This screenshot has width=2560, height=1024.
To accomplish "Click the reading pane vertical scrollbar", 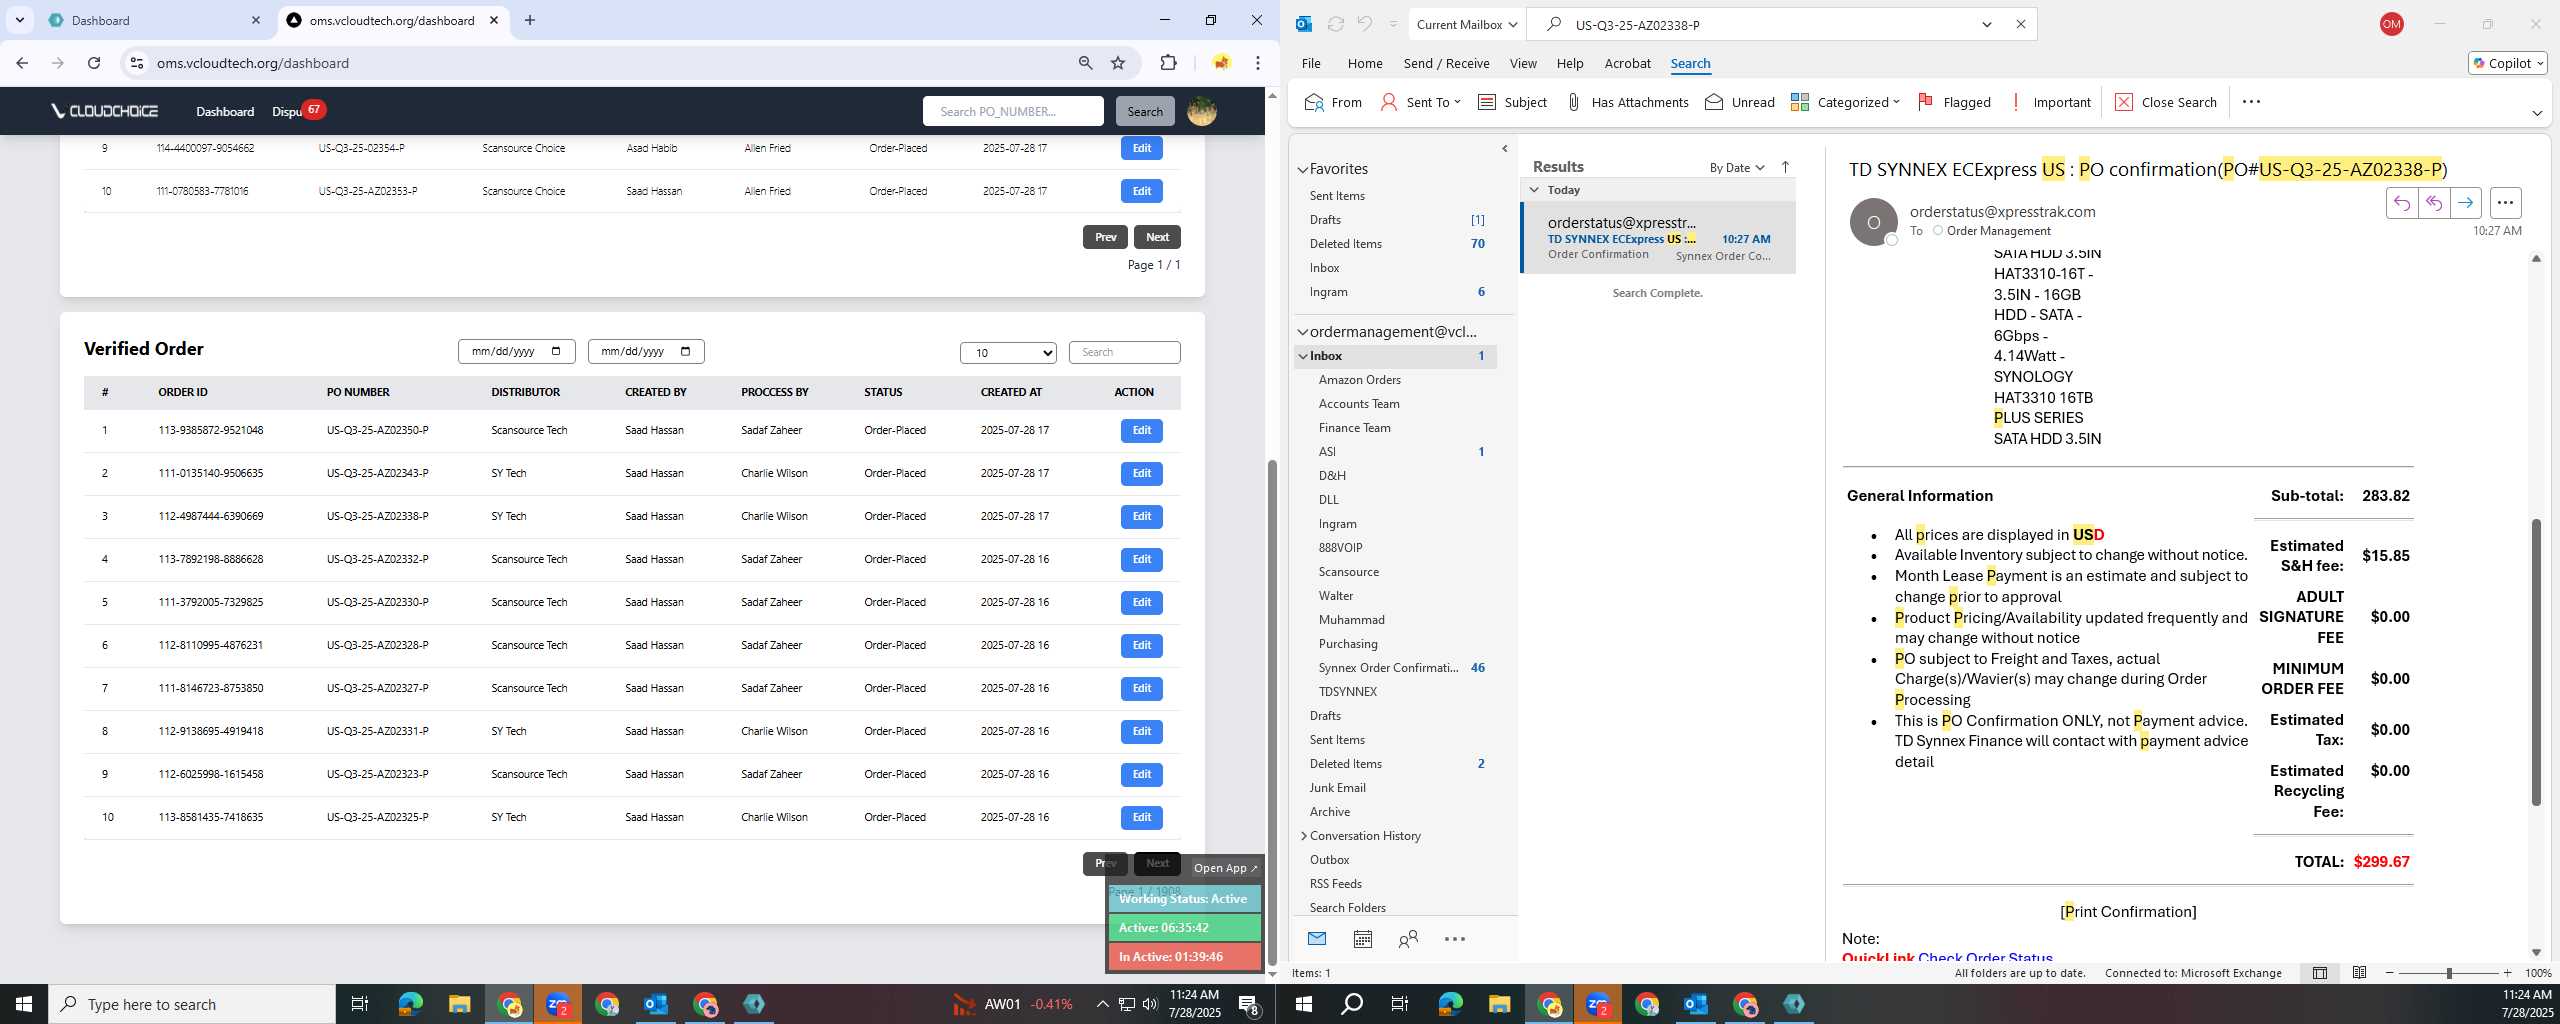I will tap(2535, 662).
